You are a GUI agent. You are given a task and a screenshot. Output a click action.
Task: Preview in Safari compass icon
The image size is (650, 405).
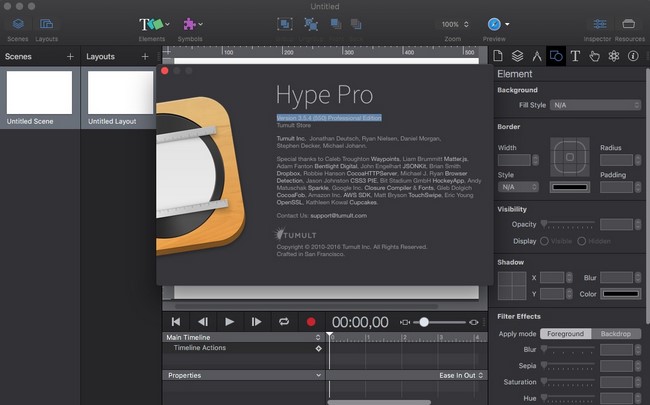[x=494, y=24]
